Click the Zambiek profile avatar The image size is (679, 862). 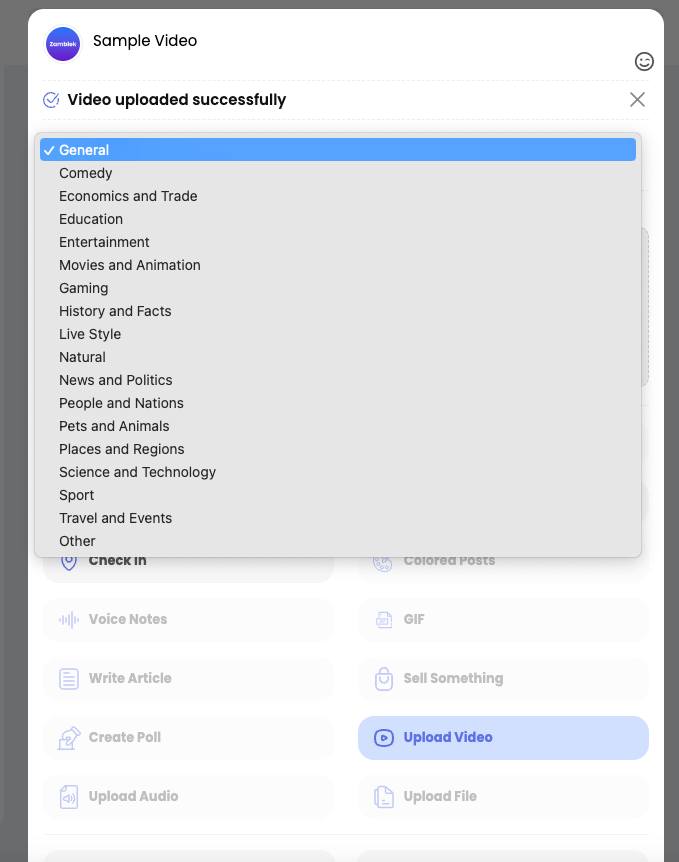[63, 44]
